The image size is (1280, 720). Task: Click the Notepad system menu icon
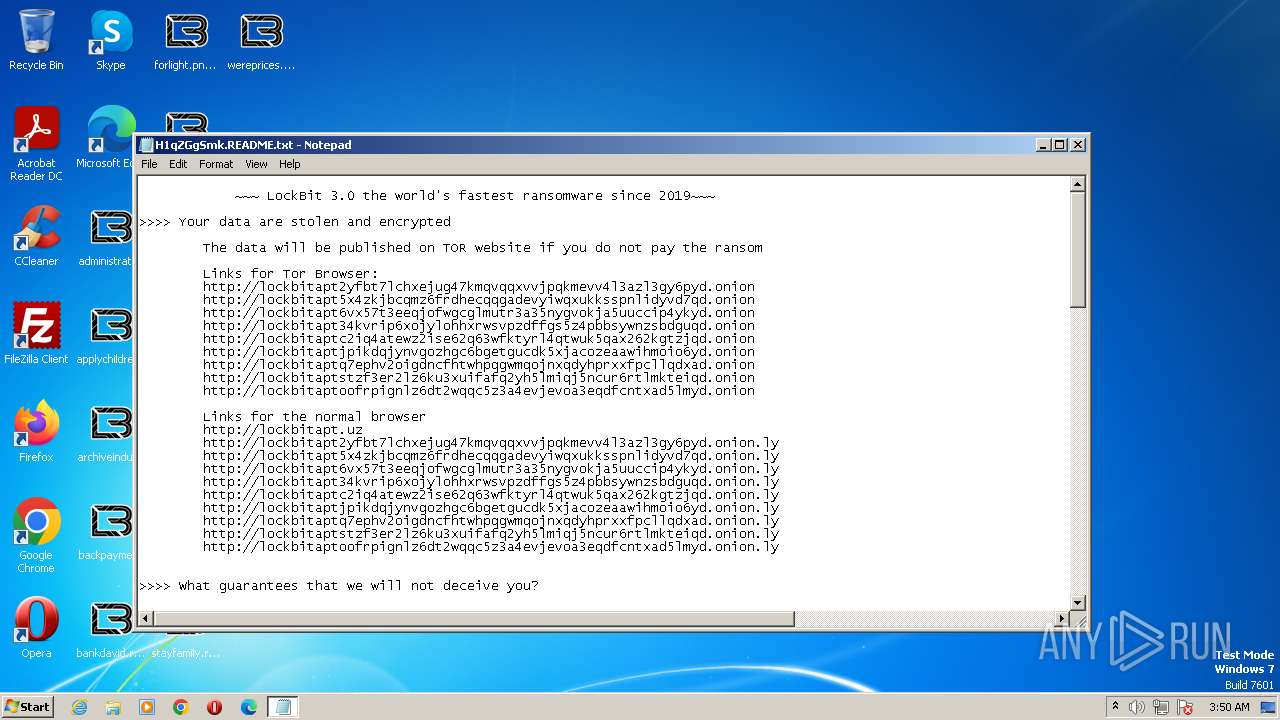pos(147,145)
